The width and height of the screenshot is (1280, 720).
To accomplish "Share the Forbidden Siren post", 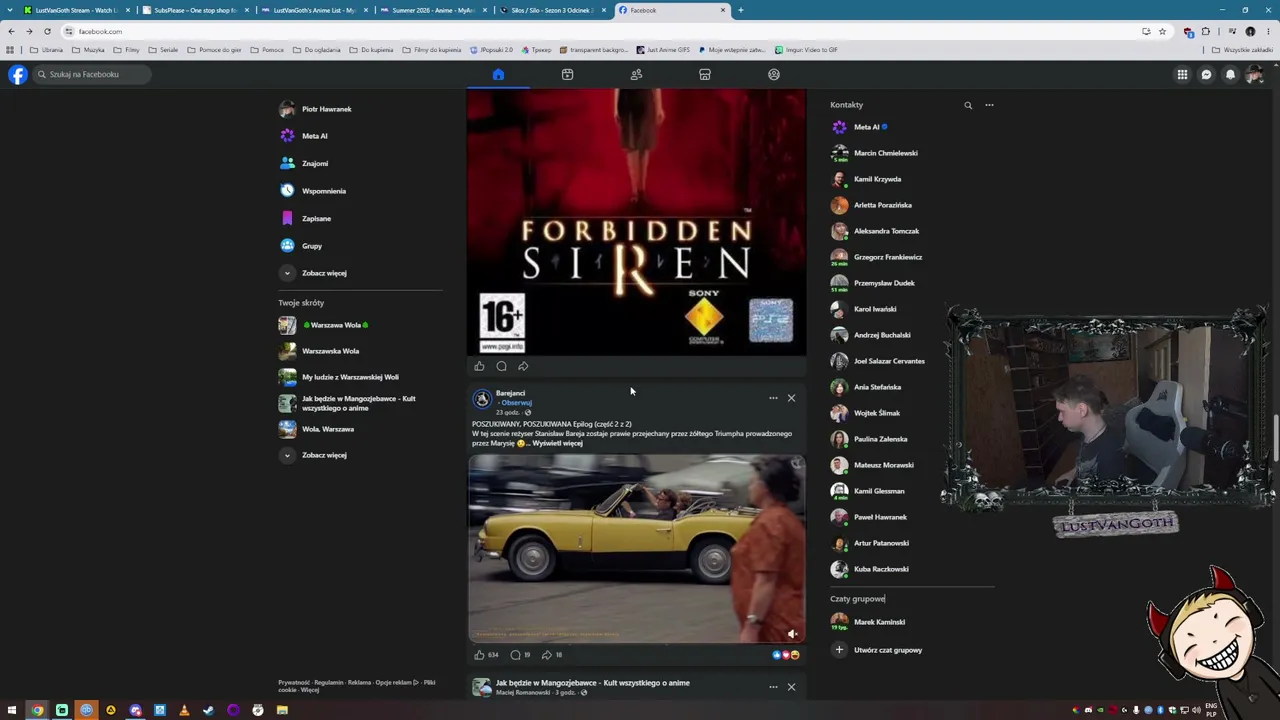I will 523,366.
